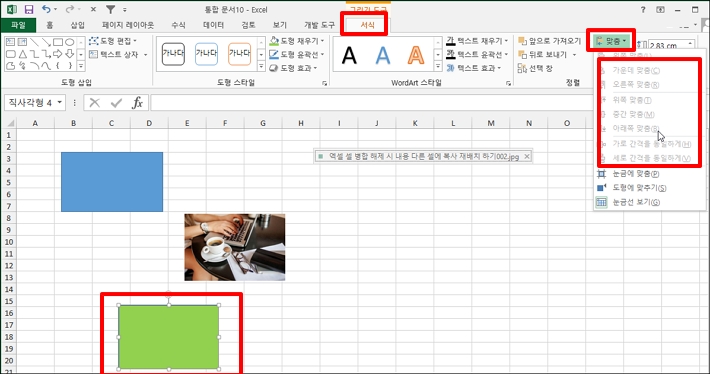Open 도형 윤곽선 (shape outline) dropdown
The width and height of the screenshot is (710, 374).
(297, 54)
